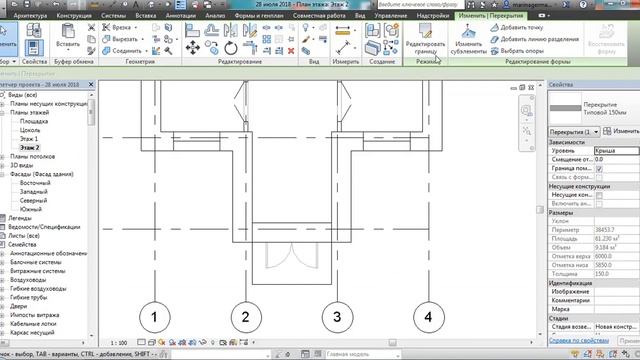Click the Align tool icon
This screenshot has width=640, height=360.
pos(192,30)
